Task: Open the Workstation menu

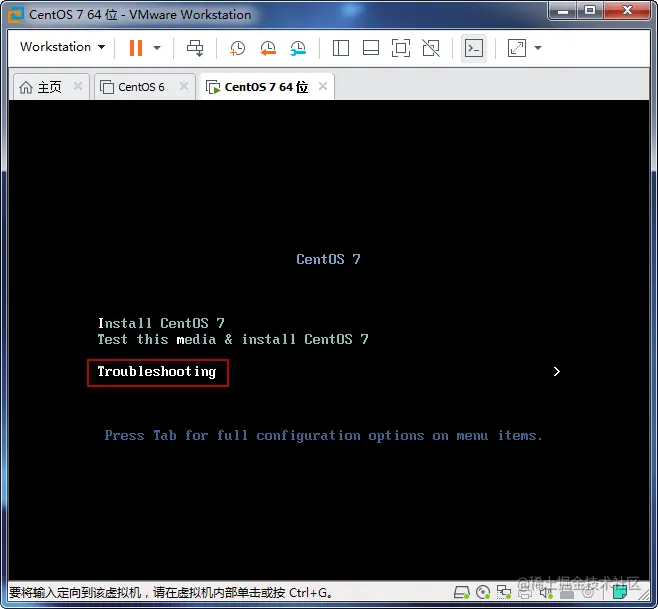Action: [x=63, y=47]
